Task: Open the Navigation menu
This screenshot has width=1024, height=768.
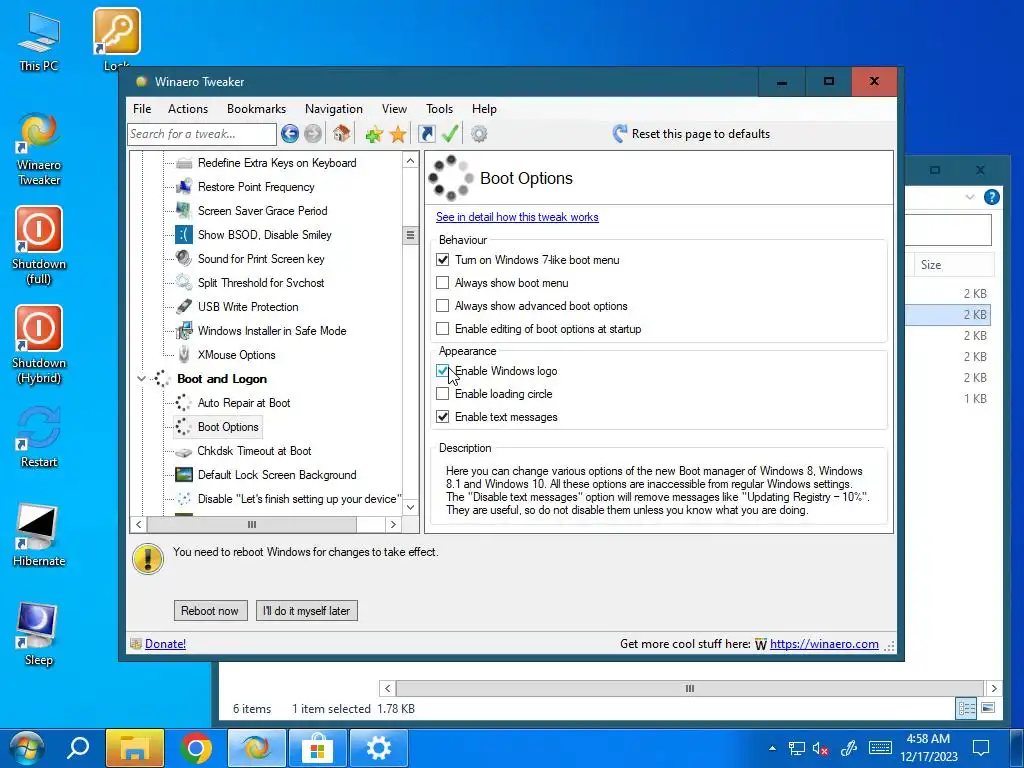Action: tap(334, 109)
